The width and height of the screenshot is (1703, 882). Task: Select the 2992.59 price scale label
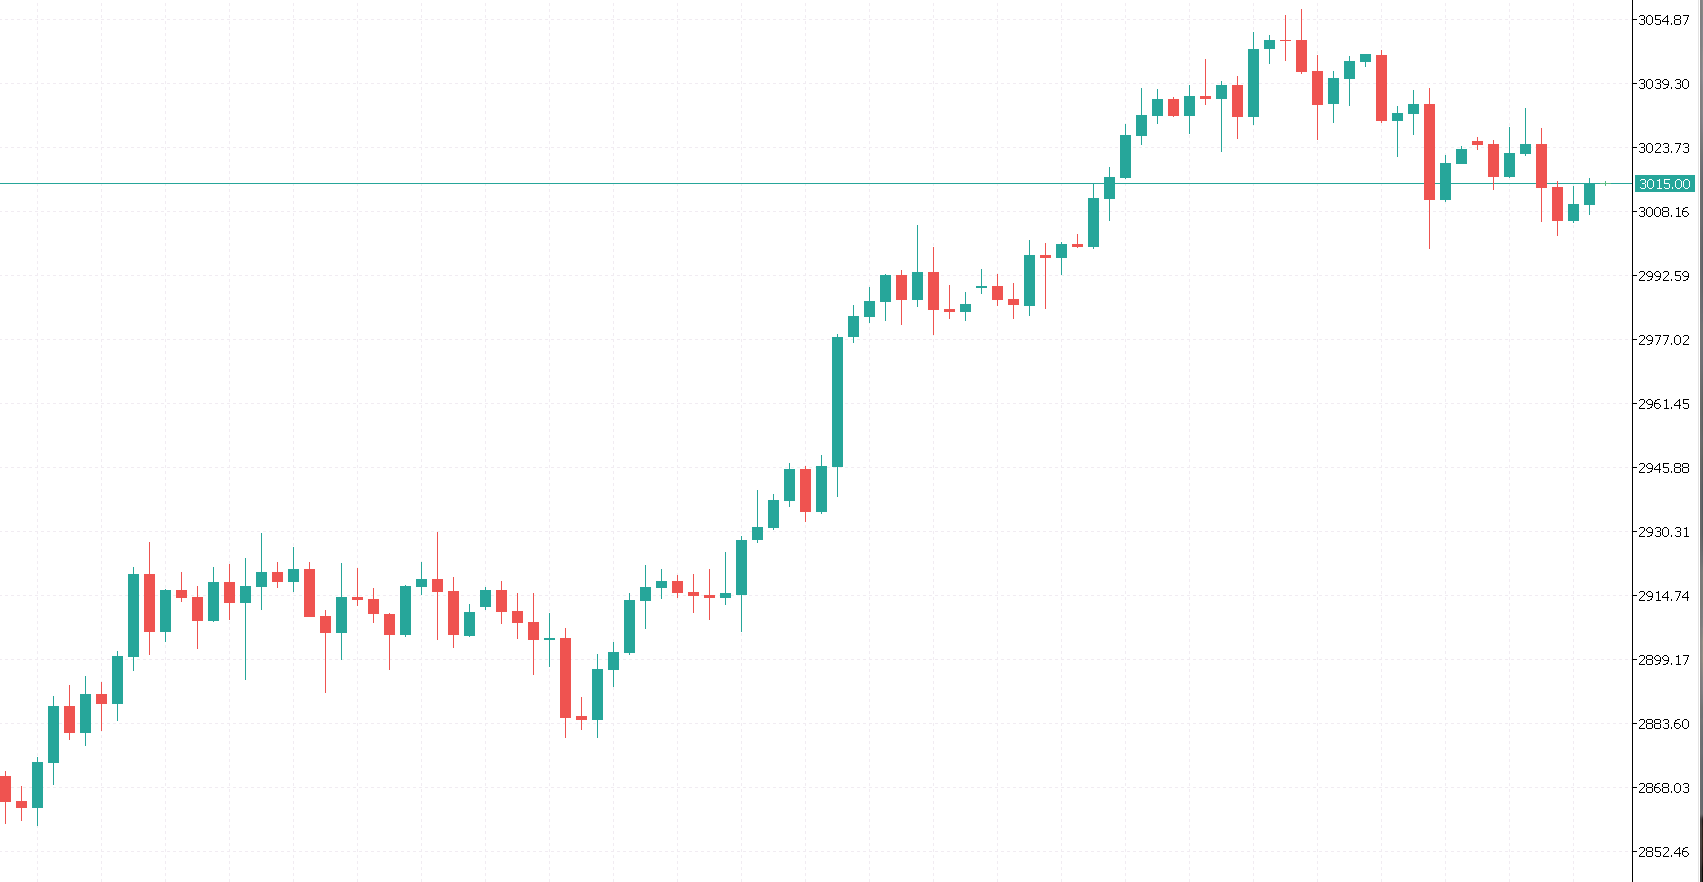(1664, 276)
